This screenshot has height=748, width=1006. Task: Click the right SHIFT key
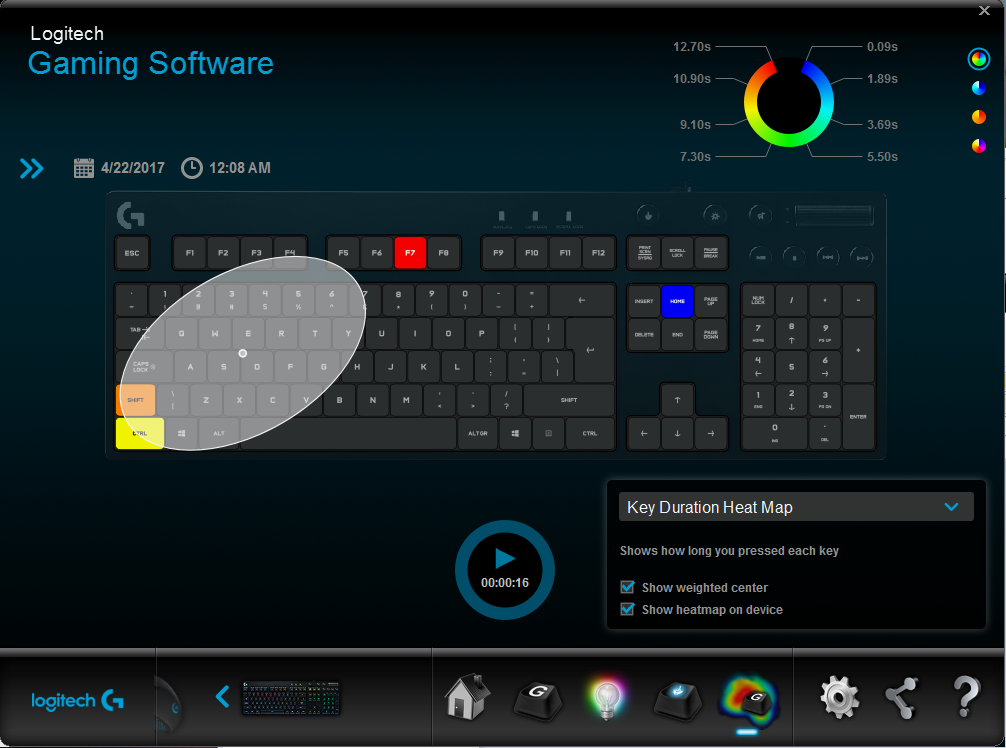(x=569, y=400)
